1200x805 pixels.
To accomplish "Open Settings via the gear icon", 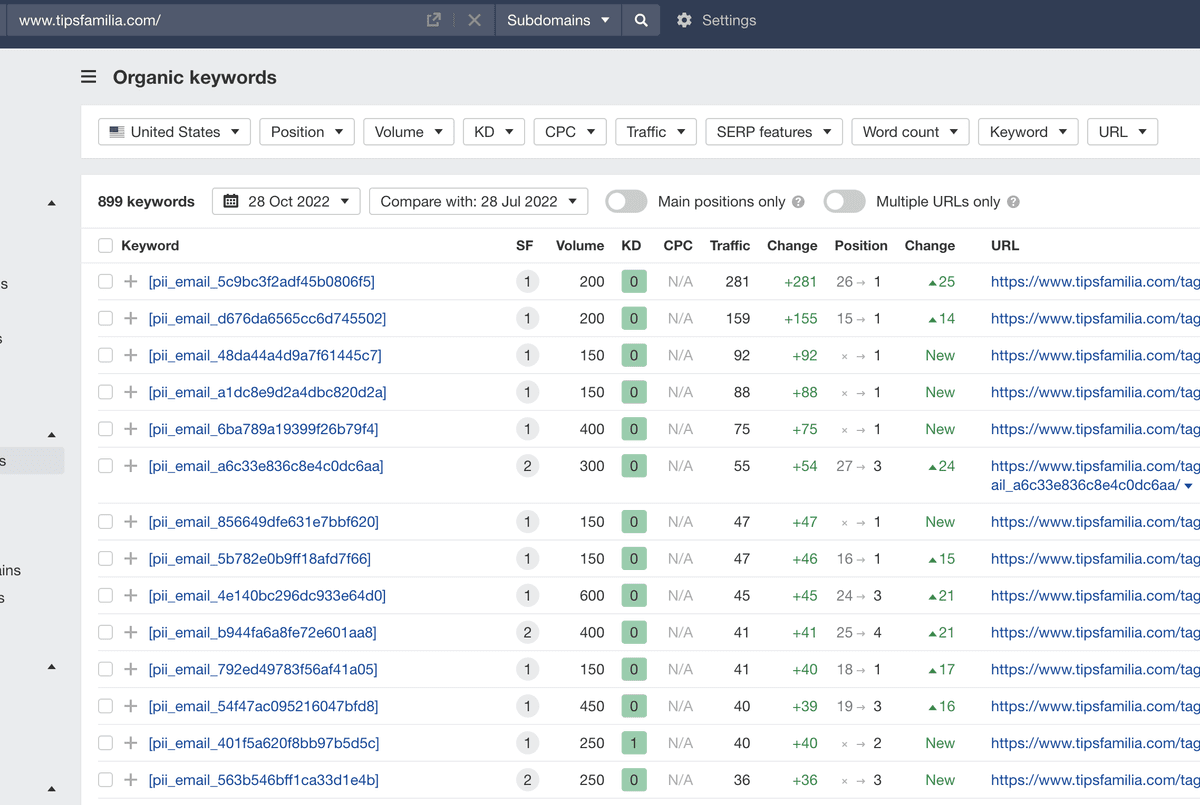I will (684, 20).
